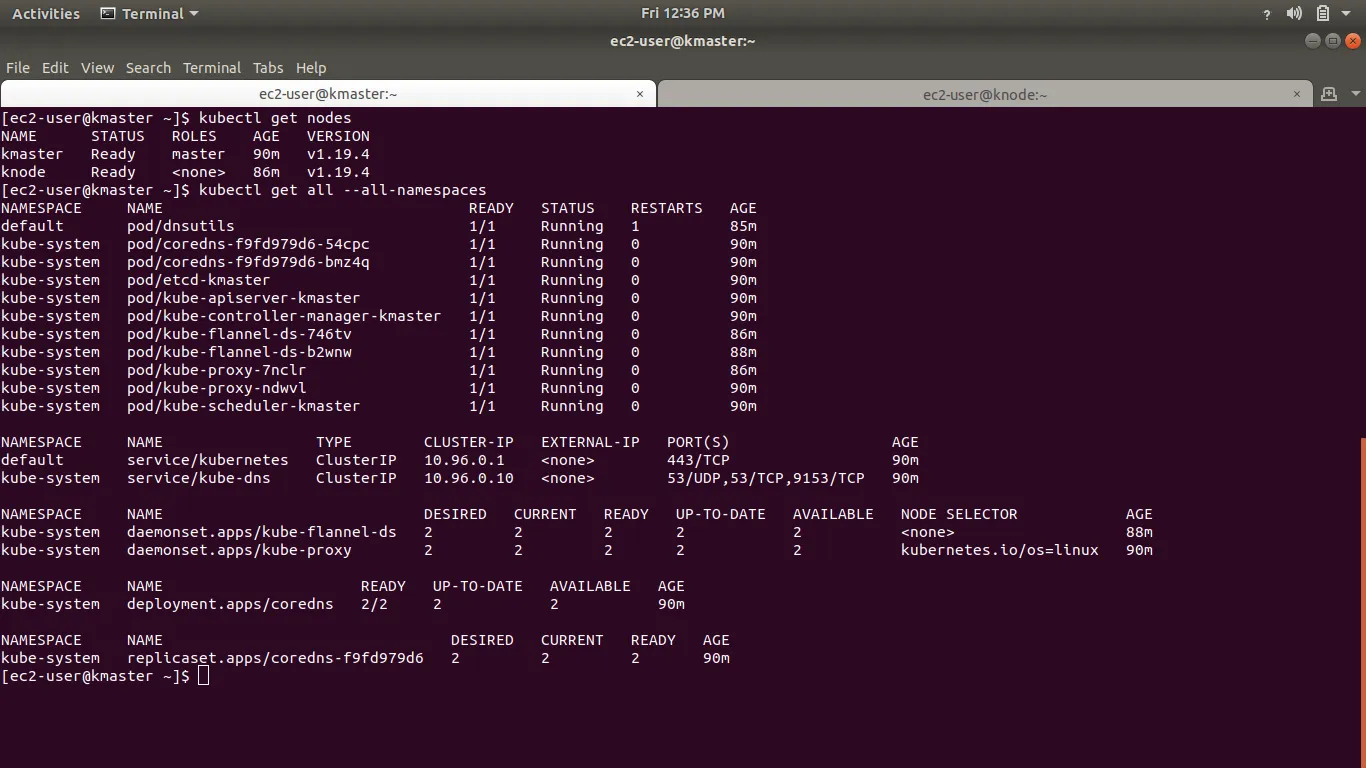The height and width of the screenshot is (768, 1366).
Task: Open the Help menu
Action: click(311, 68)
